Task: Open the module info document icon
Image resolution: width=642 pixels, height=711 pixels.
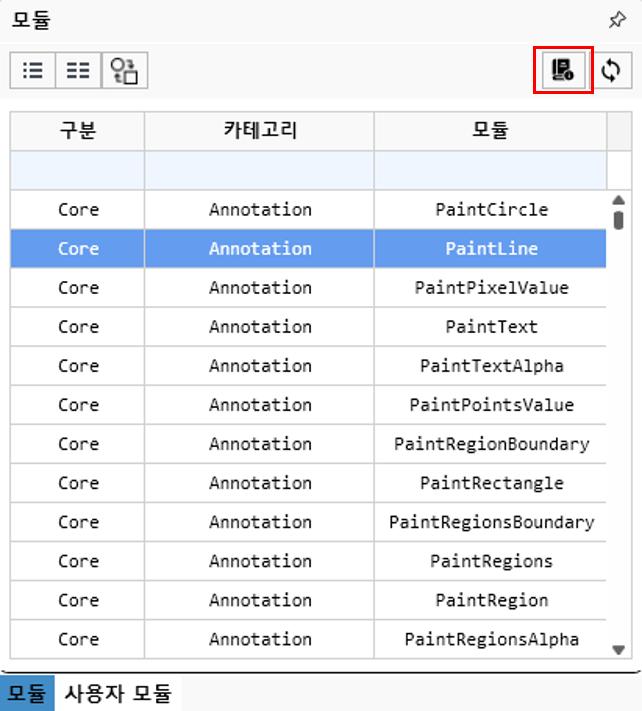Action: coord(563,71)
